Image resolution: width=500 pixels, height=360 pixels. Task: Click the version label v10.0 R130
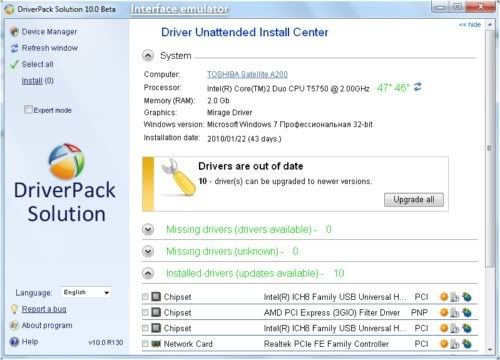click(106, 342)
